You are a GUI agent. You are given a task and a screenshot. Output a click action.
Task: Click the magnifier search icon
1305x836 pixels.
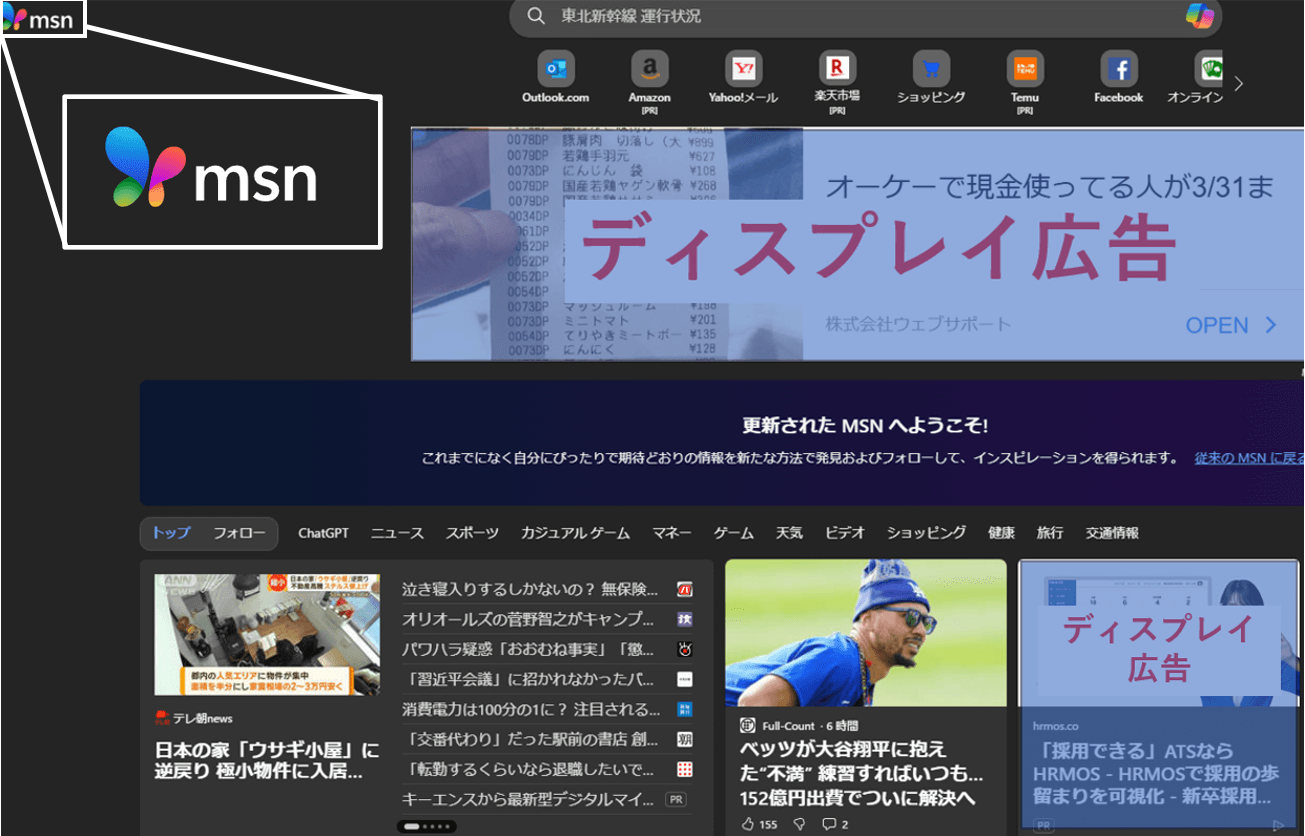pos(536,16)
